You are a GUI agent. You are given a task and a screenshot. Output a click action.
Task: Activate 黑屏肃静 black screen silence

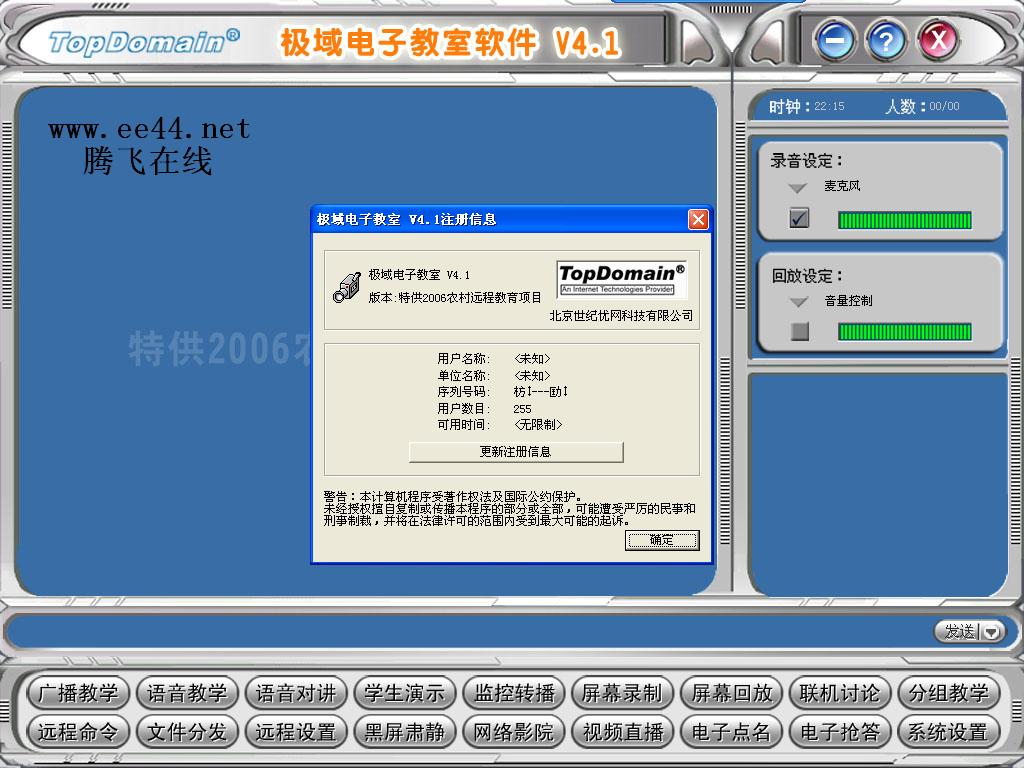point(406,731)
